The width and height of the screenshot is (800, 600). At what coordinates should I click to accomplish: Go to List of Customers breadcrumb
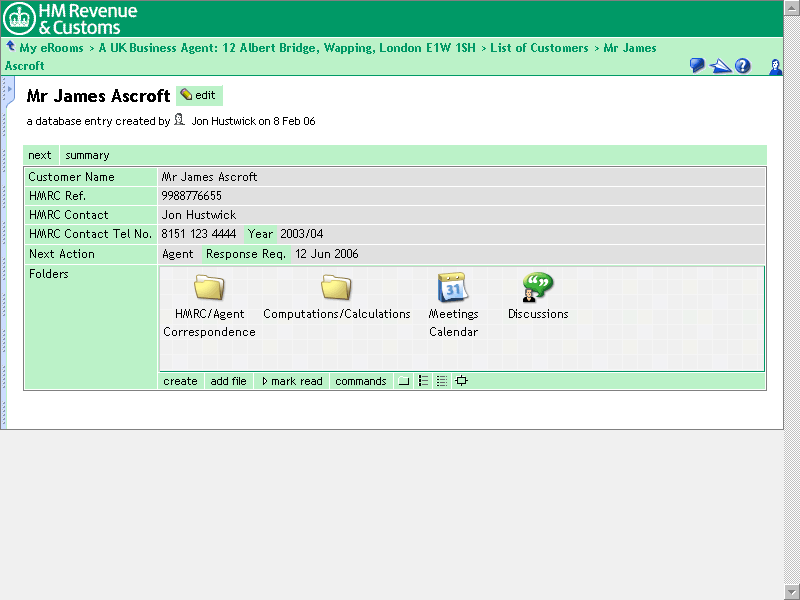pos(539,48)
